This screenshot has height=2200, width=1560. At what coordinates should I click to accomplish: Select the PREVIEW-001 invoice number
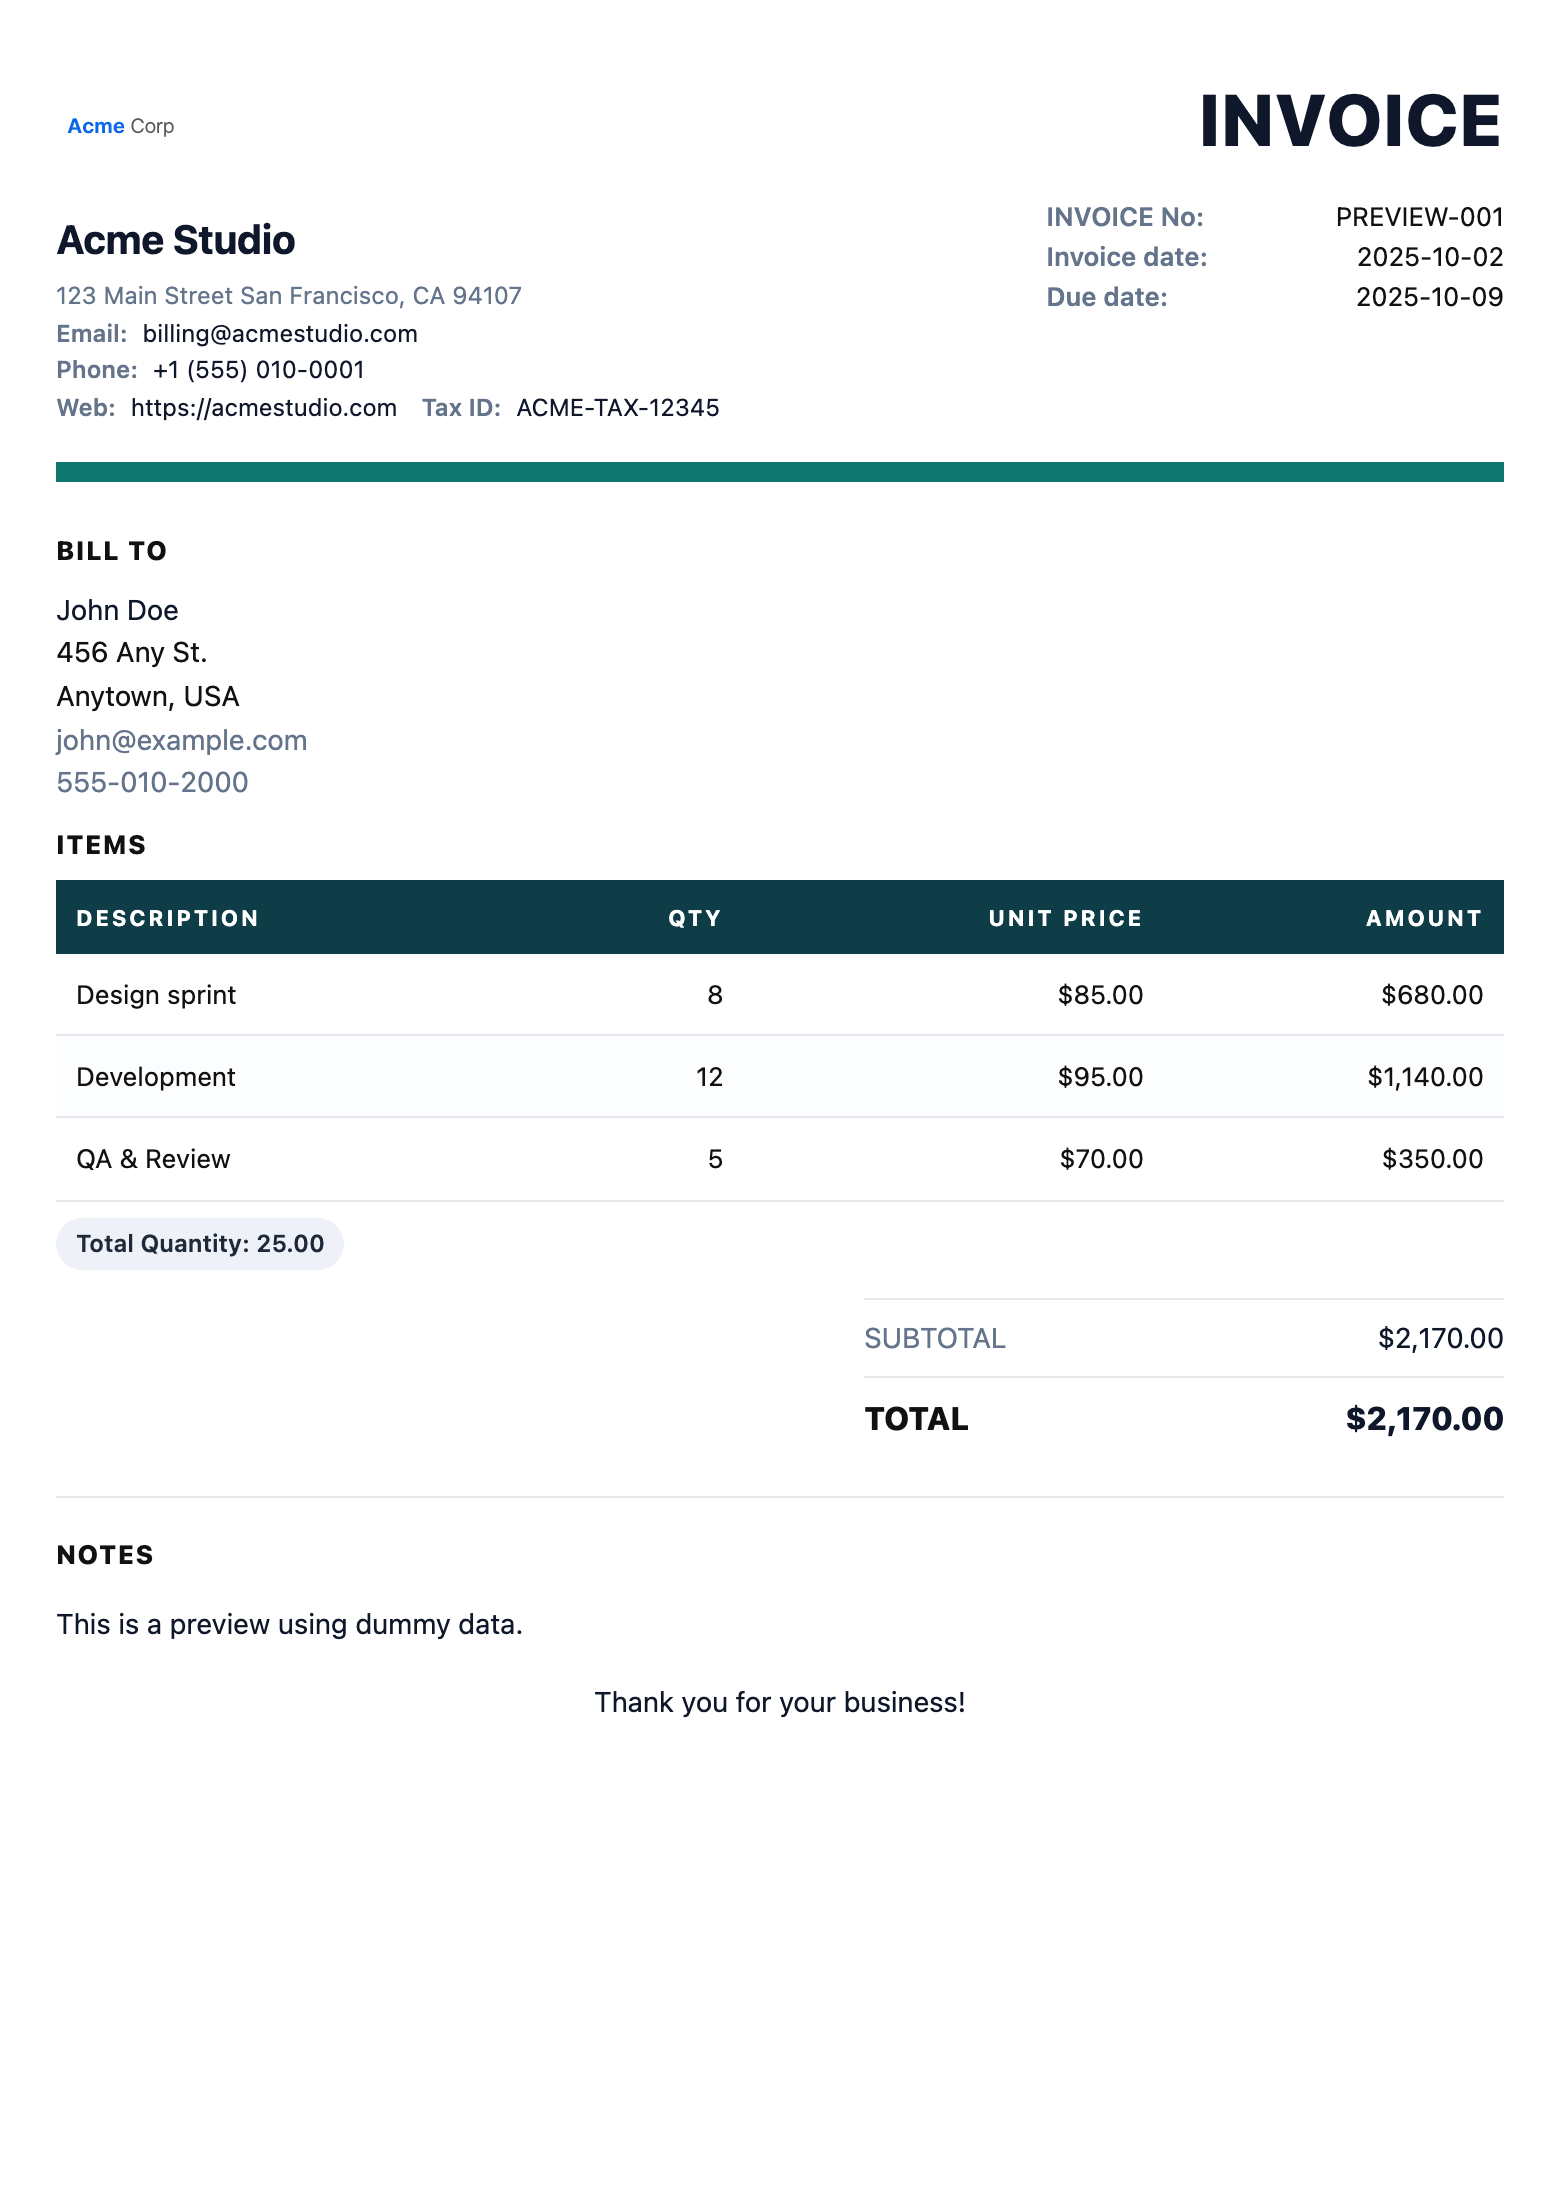pos(1419,217)
